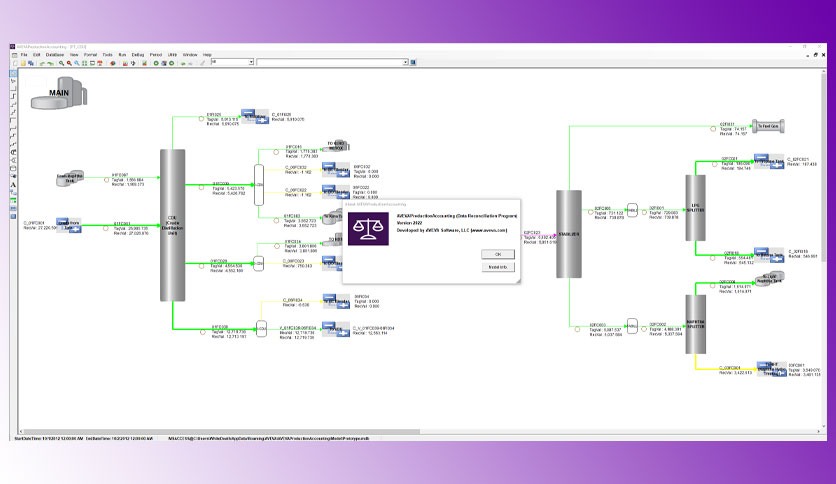
Task: Click the tank icon feeding stream 01FI007
Action: point(70,178)
